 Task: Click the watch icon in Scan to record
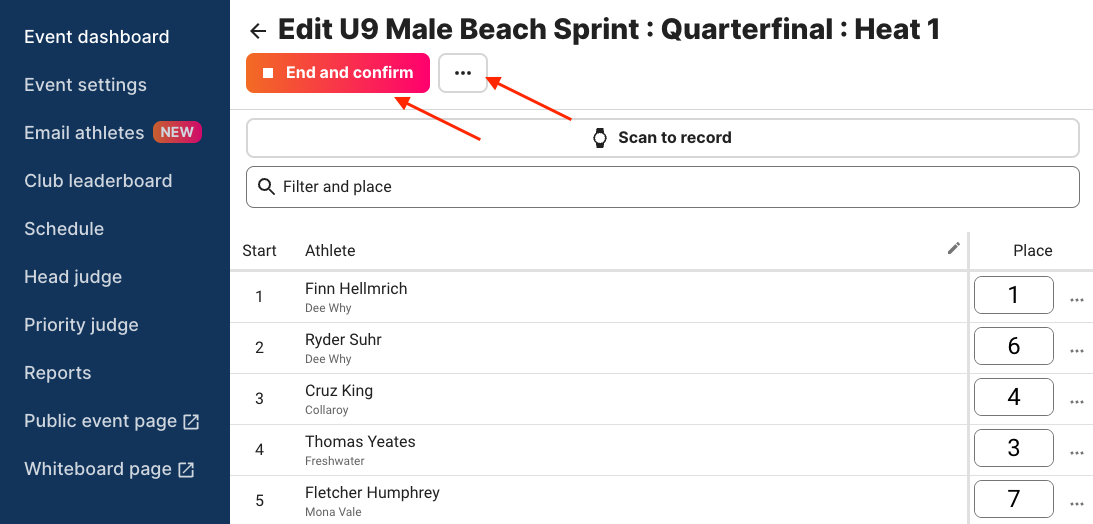(x=599, y=138)
